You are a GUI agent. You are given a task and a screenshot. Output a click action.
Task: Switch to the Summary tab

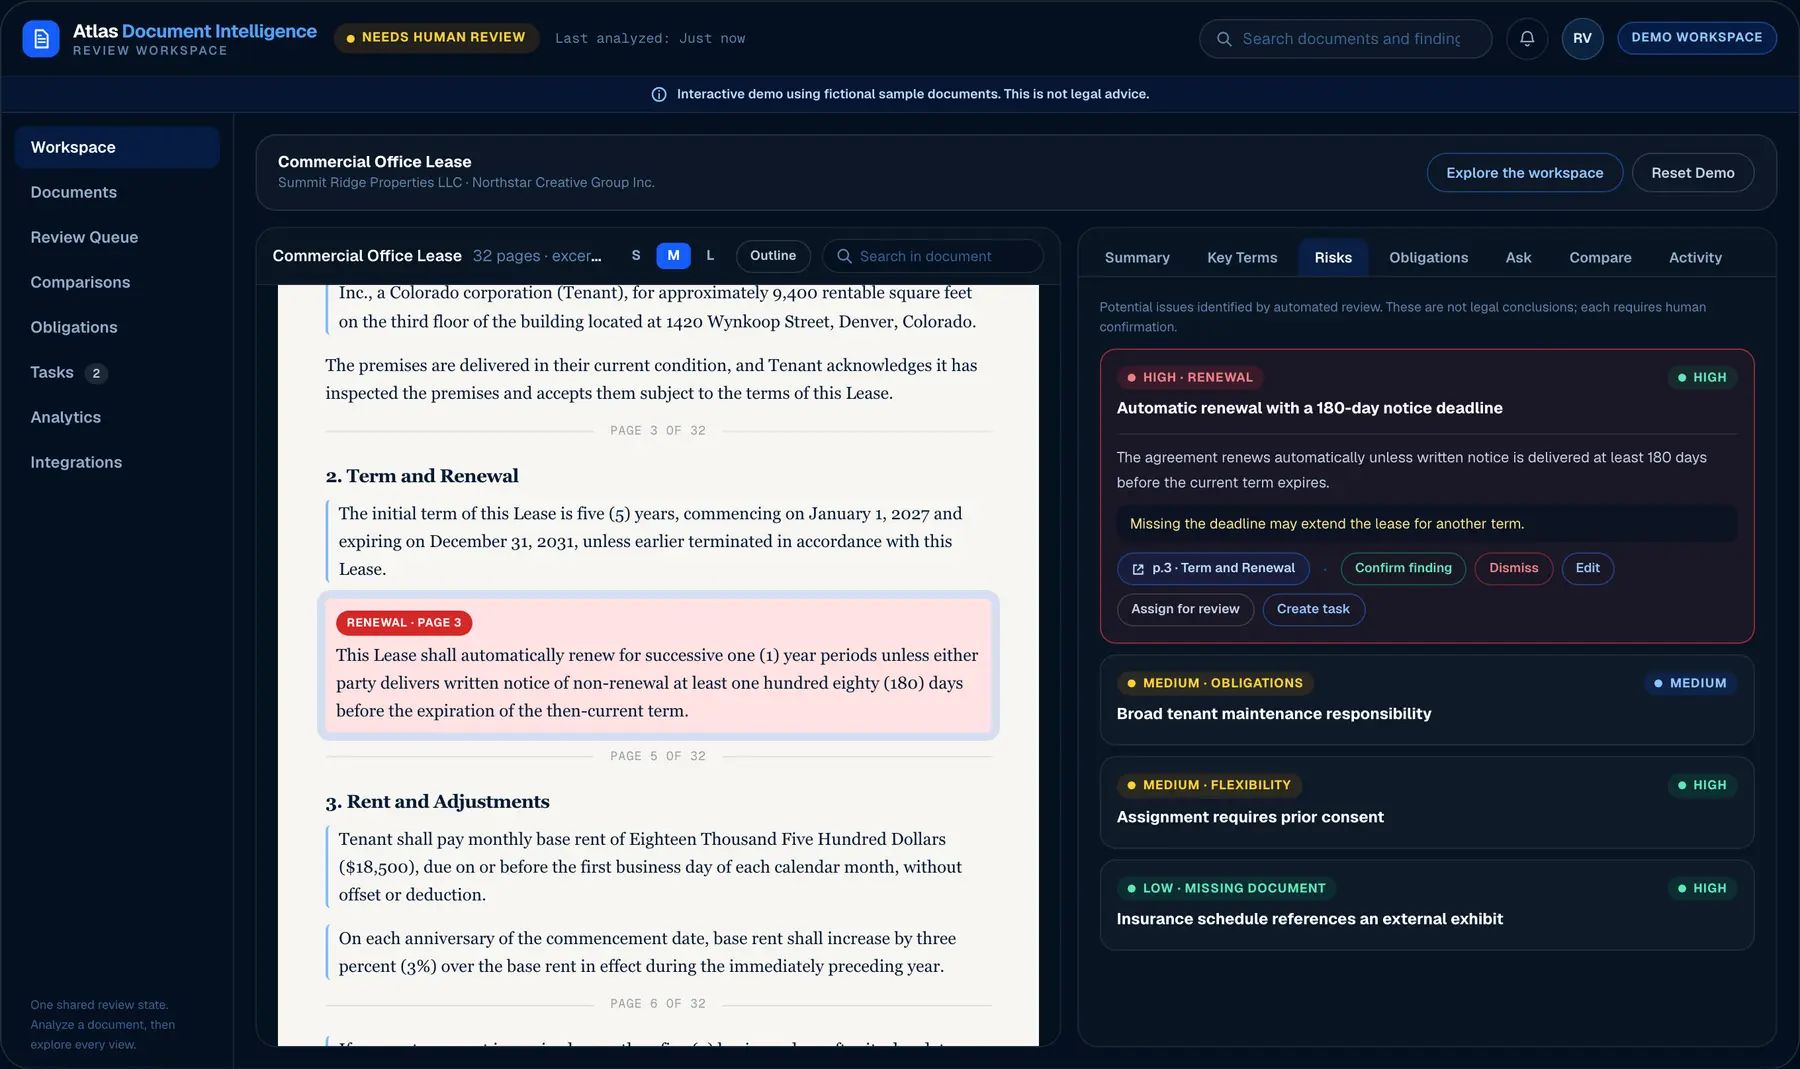click(x=1137, y=258)
